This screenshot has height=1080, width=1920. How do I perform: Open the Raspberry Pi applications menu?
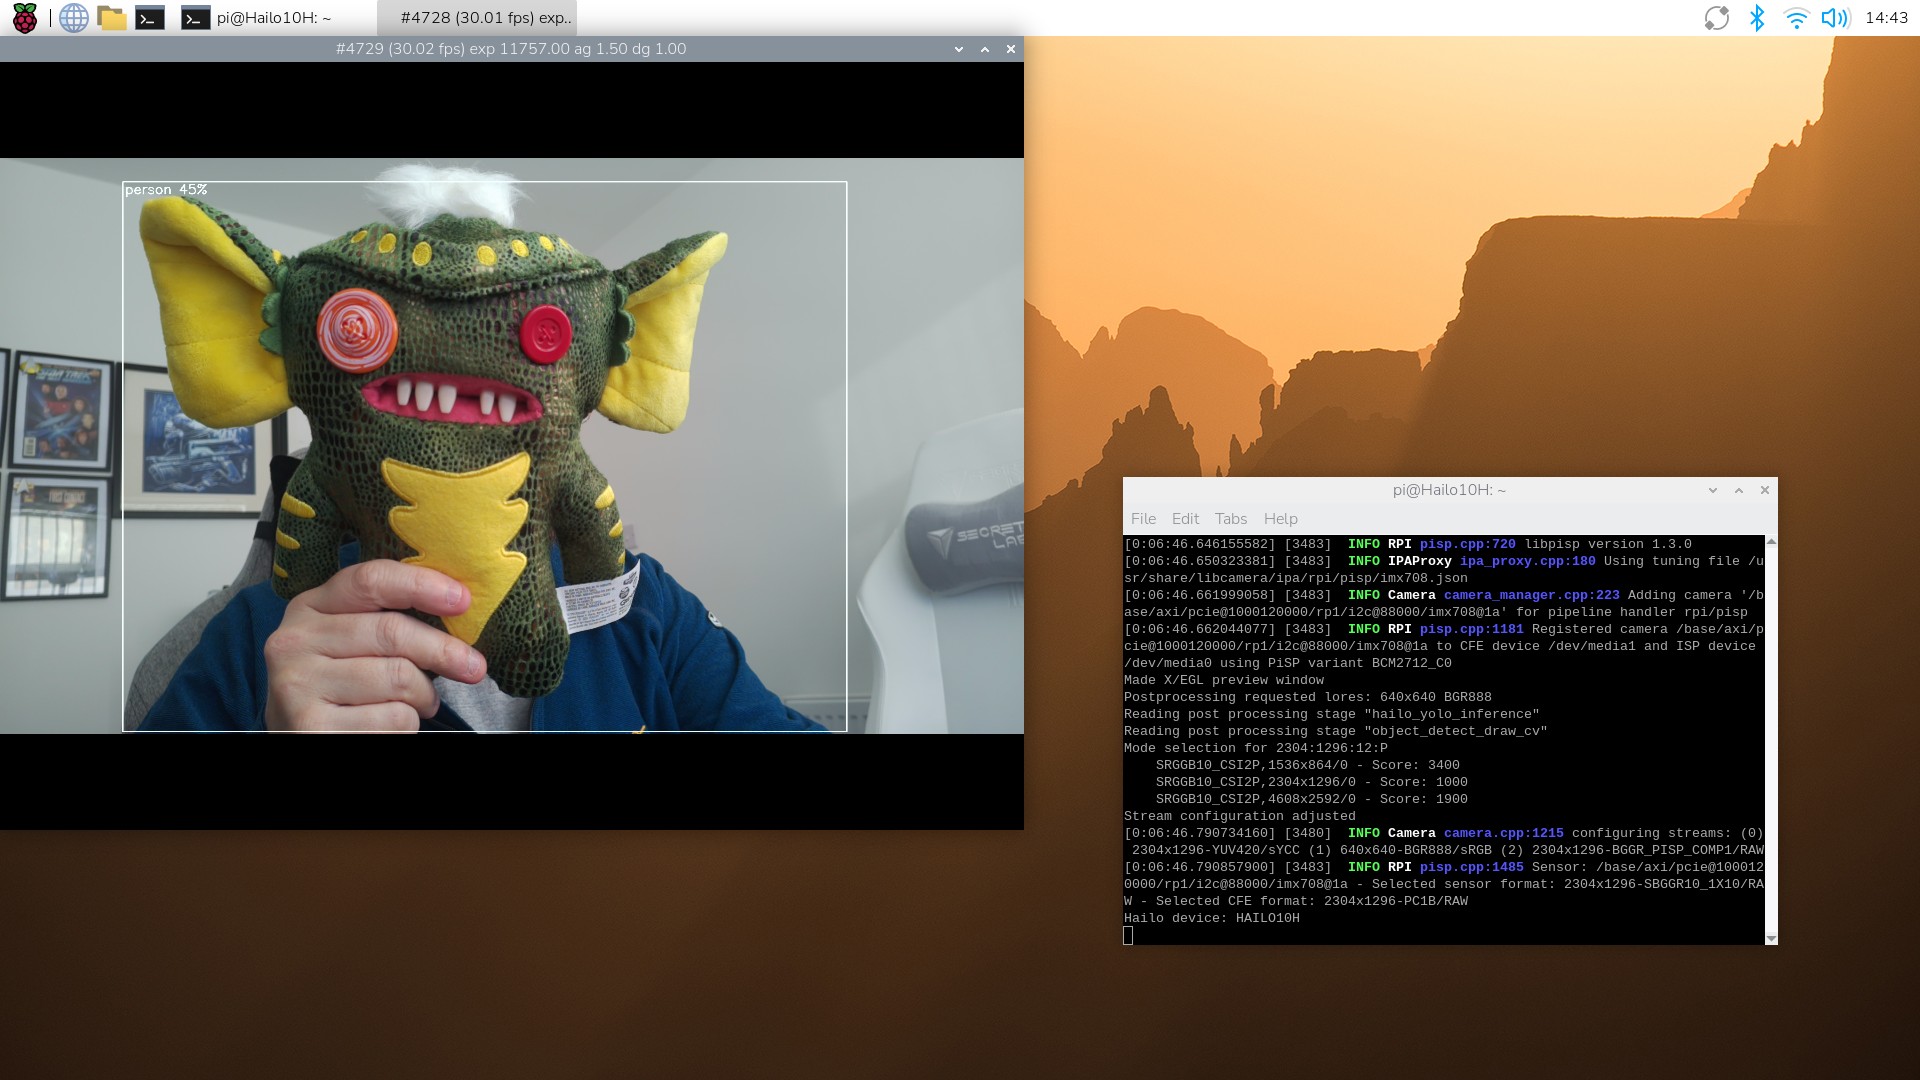24,17
